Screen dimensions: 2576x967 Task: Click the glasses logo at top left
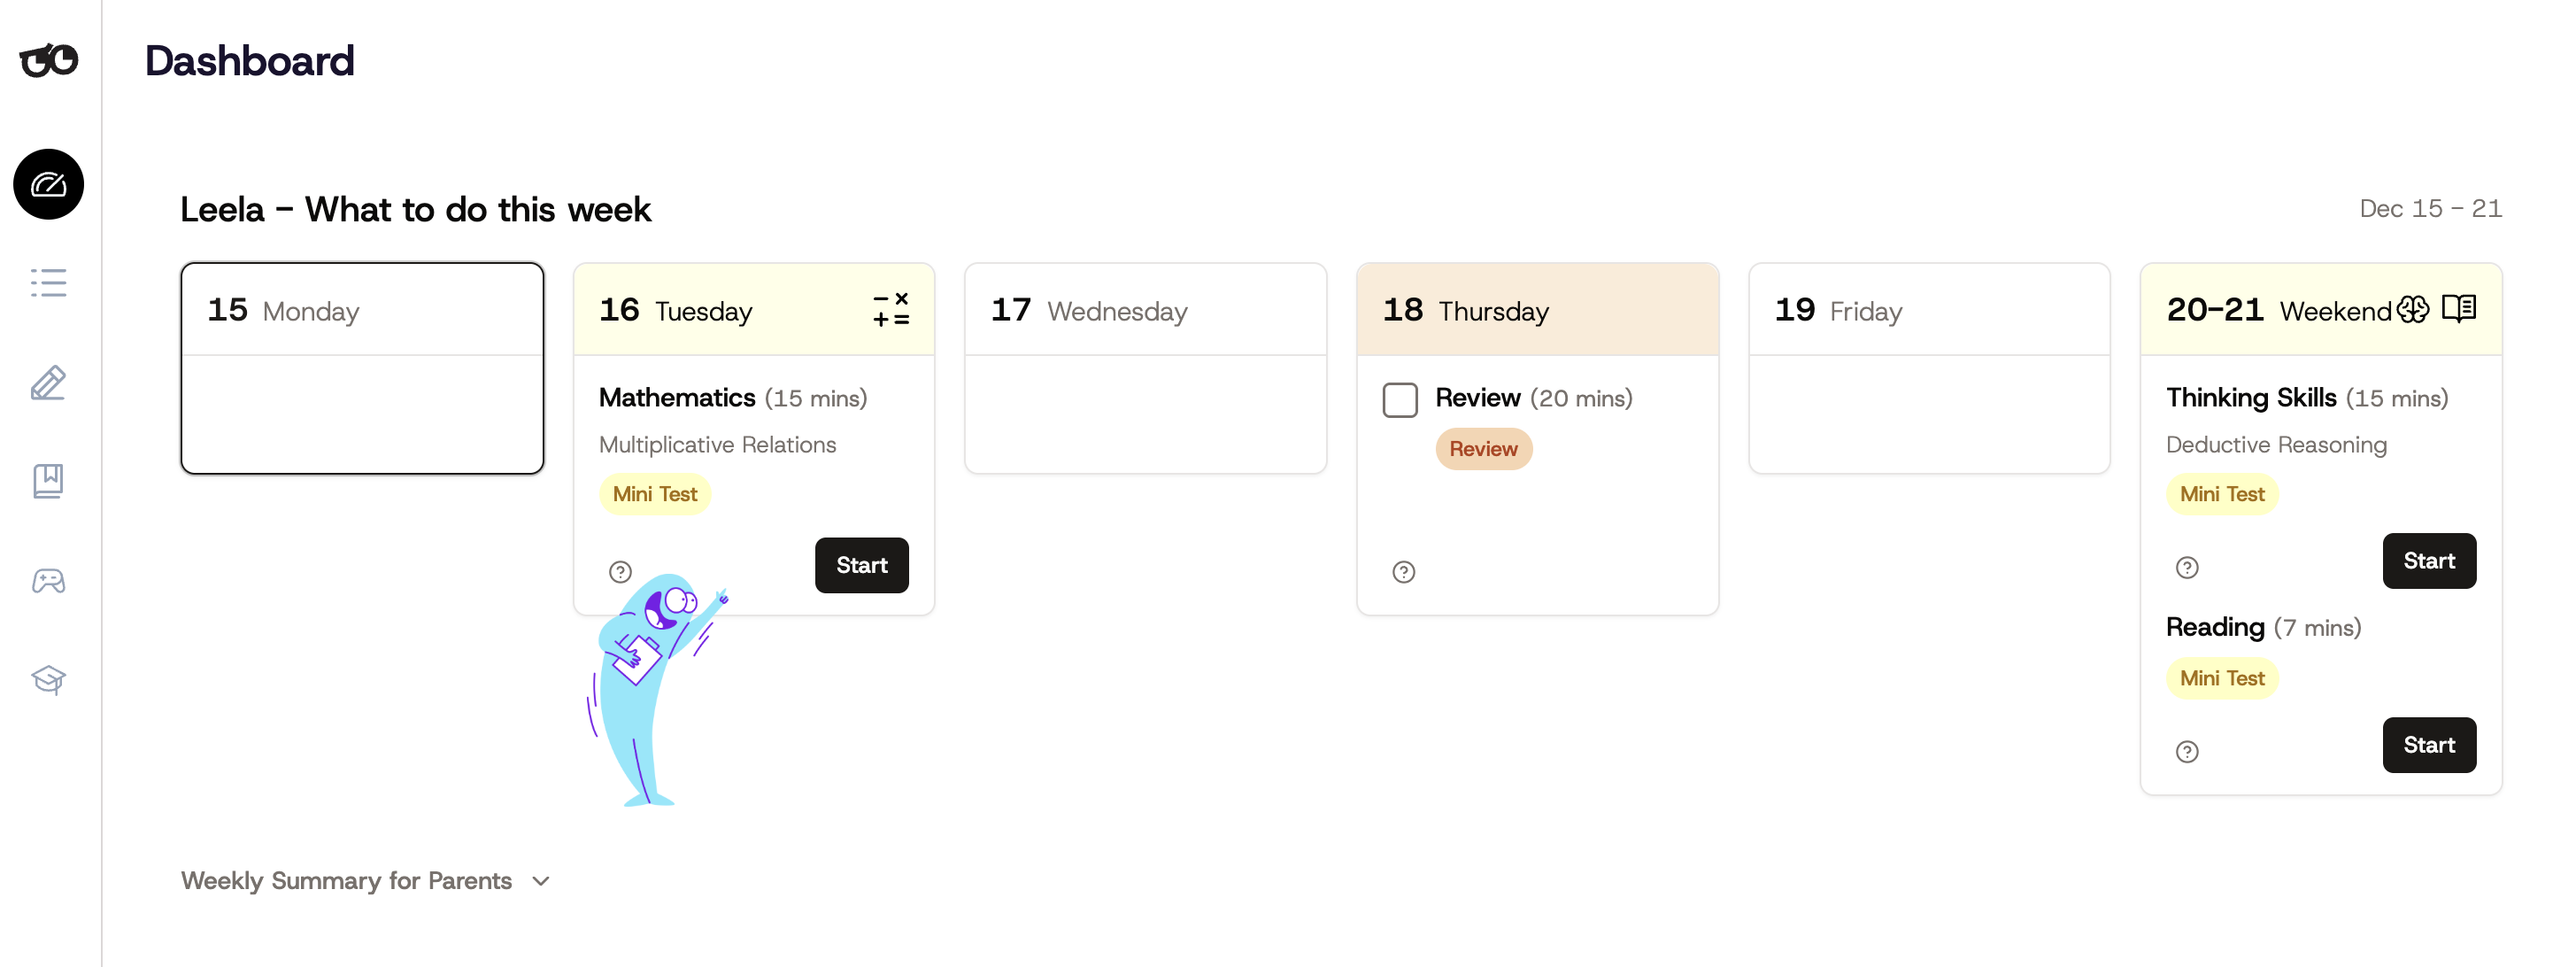point(48,60)
